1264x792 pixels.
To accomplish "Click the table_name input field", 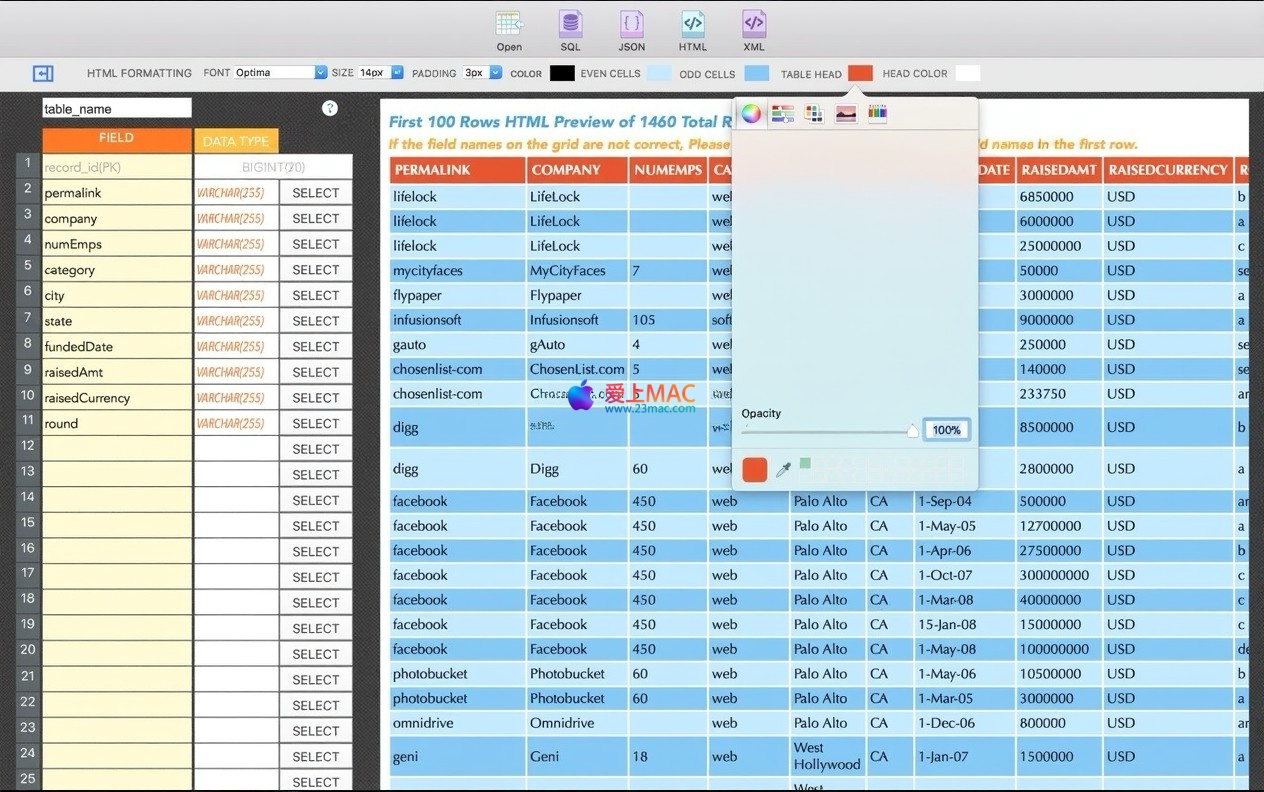I will [x=116, y=108].
